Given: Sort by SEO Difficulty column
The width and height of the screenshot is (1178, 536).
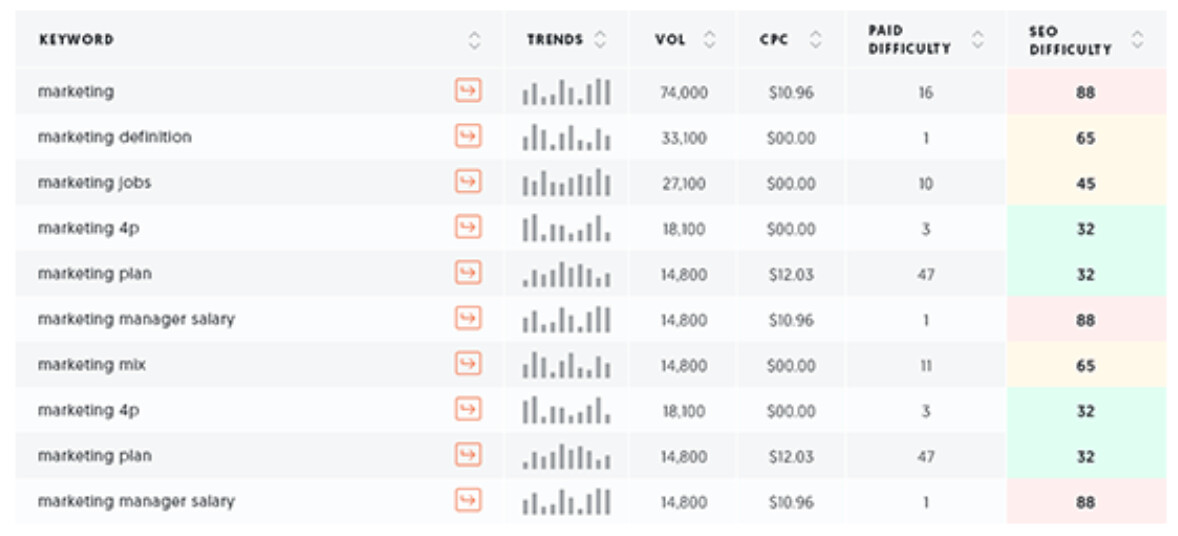Looking at the screenshot, I should (1137, 40).
